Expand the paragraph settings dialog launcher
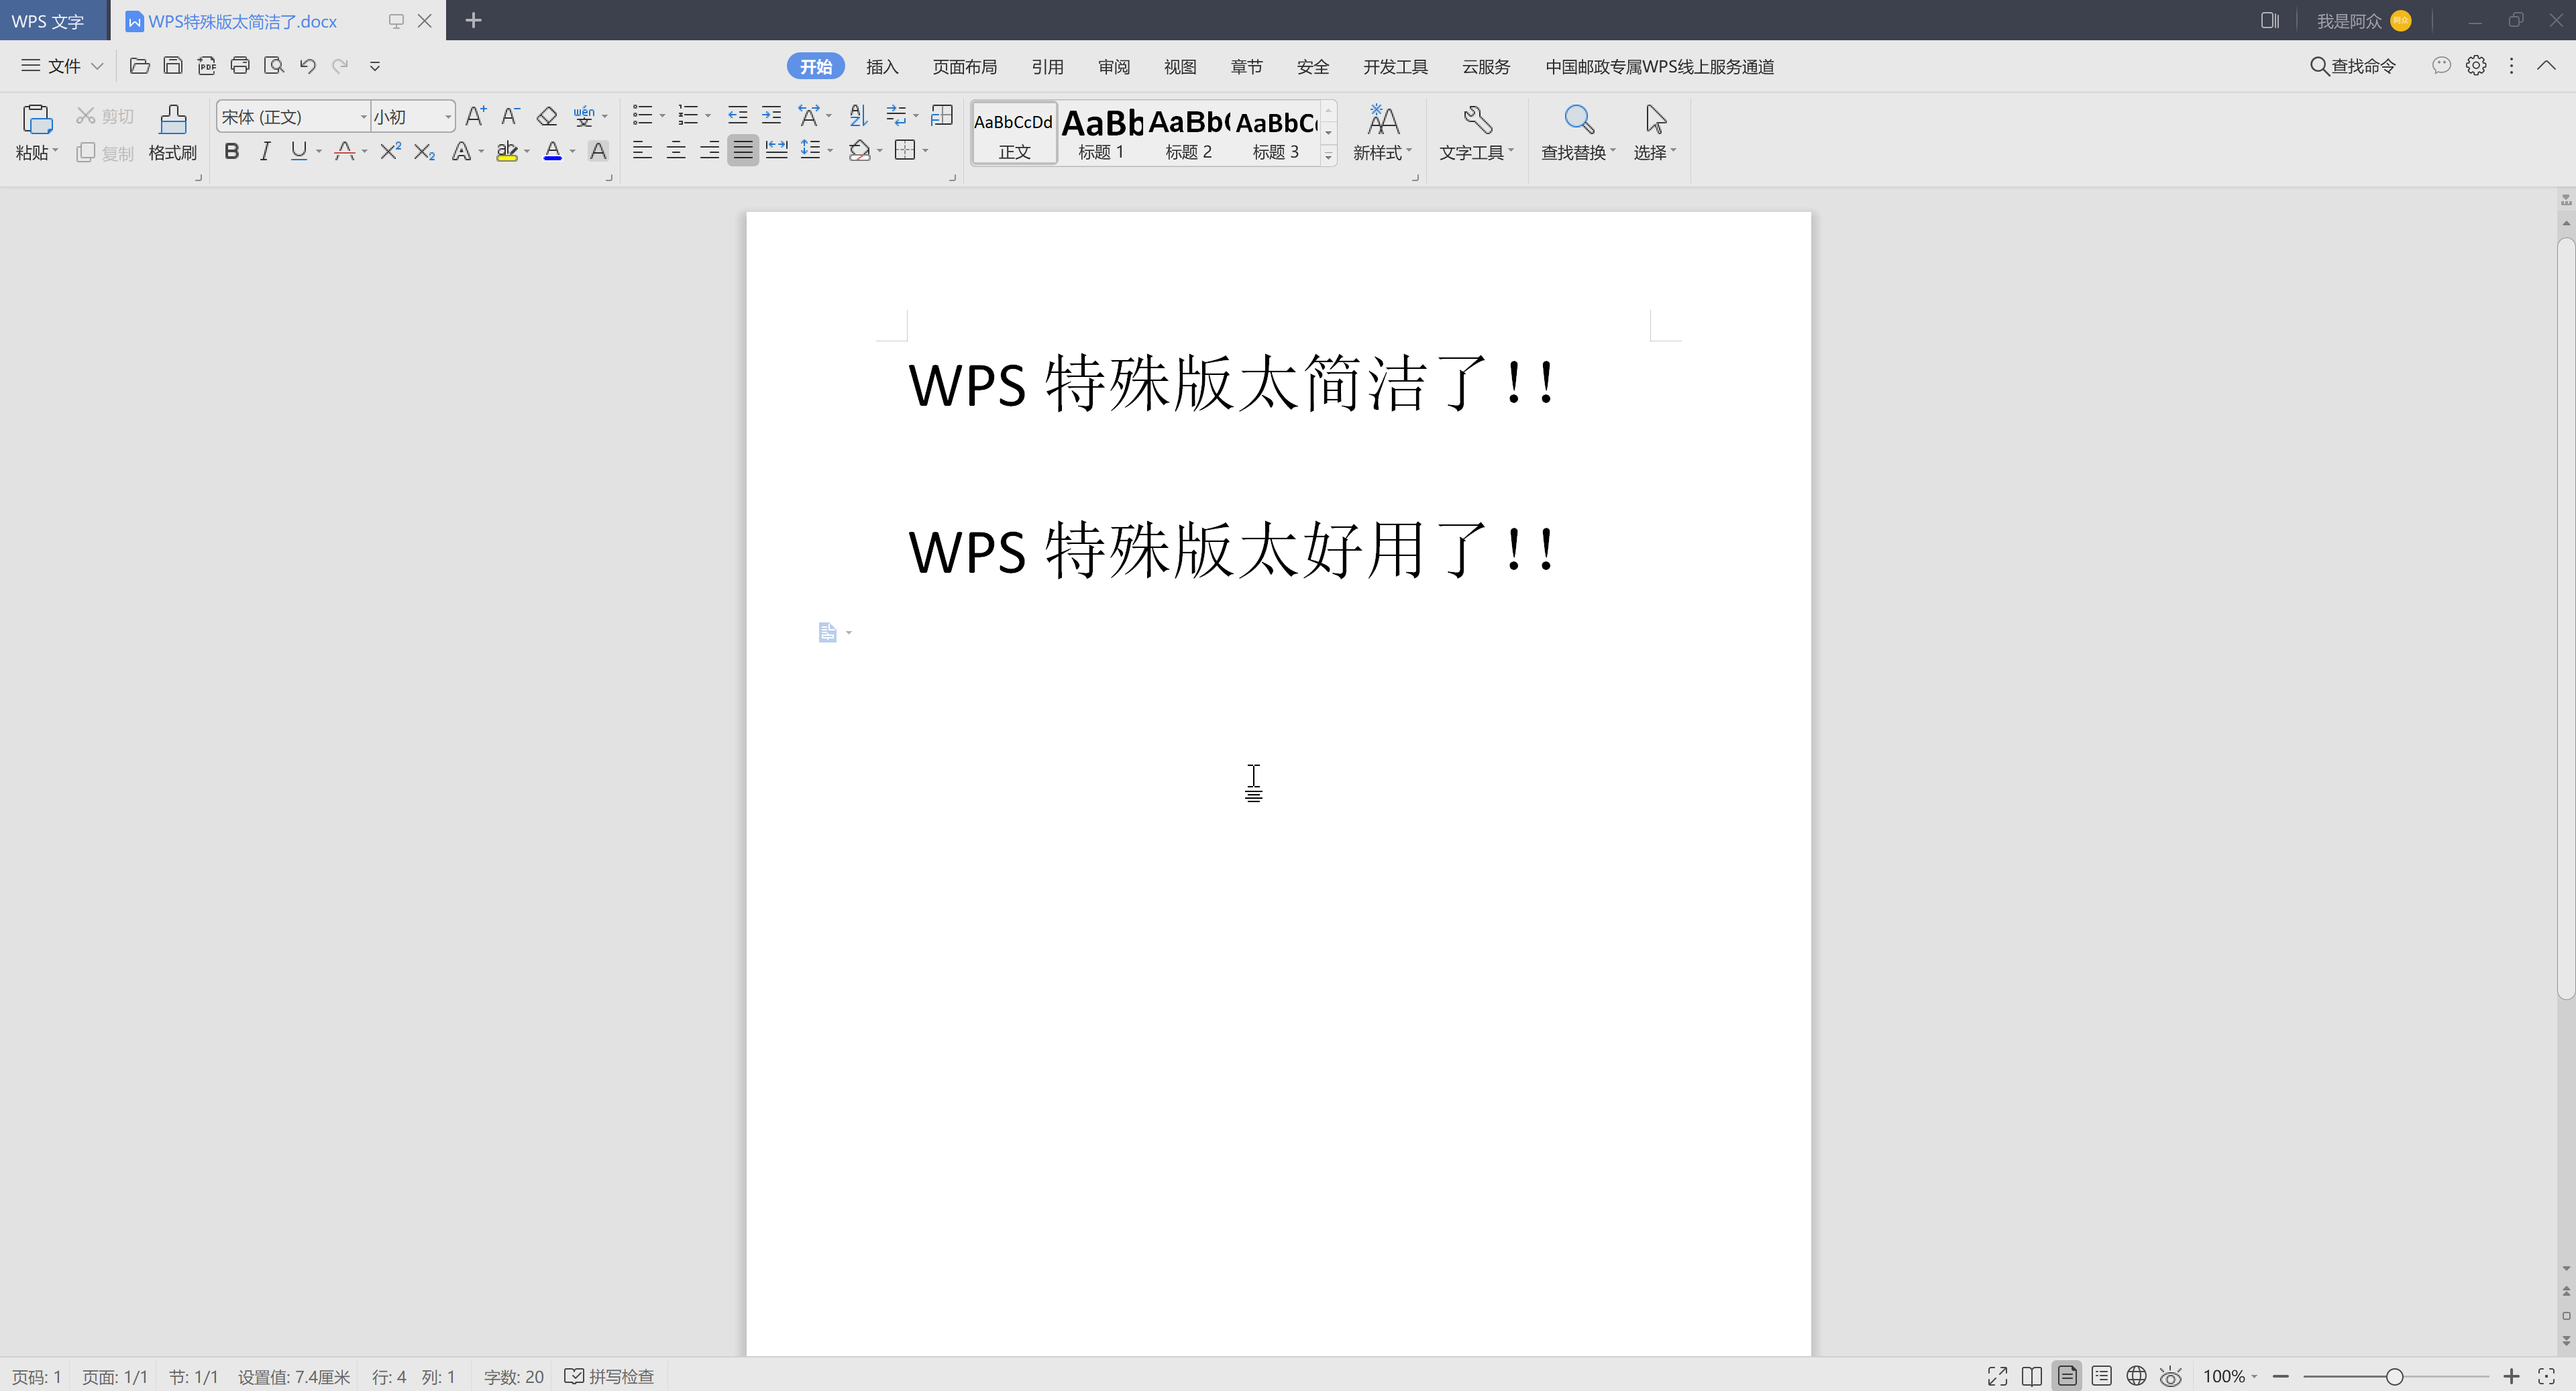 951,178
